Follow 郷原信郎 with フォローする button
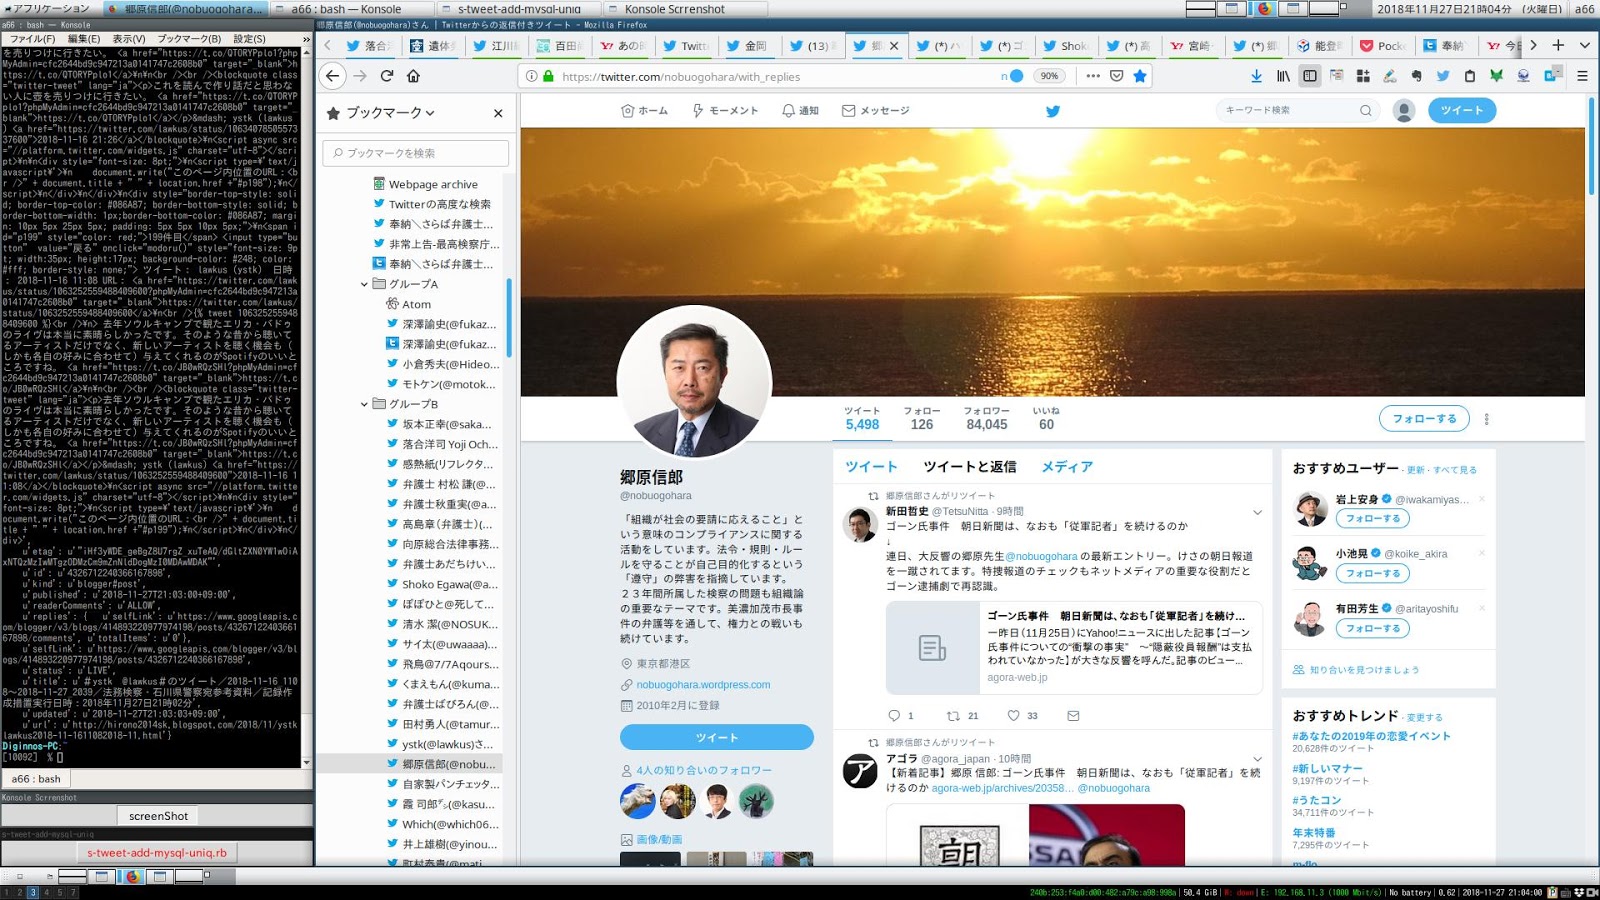 tap(1424, 418)
